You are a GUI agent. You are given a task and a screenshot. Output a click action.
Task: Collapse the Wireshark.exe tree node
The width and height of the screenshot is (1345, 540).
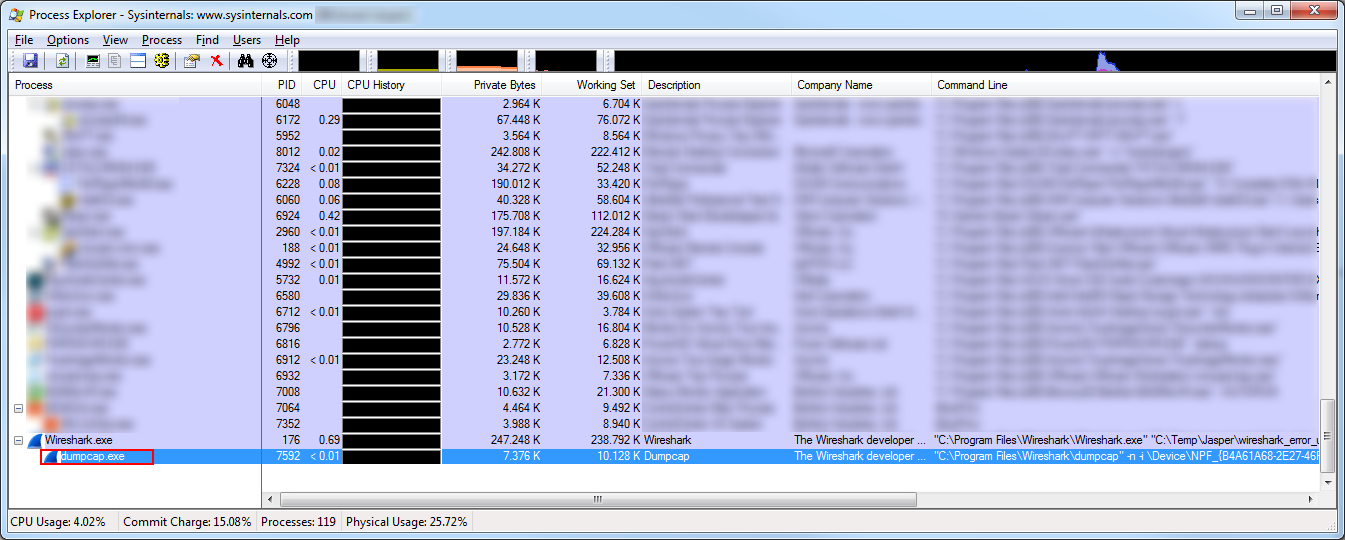click(x=19, y=440)
